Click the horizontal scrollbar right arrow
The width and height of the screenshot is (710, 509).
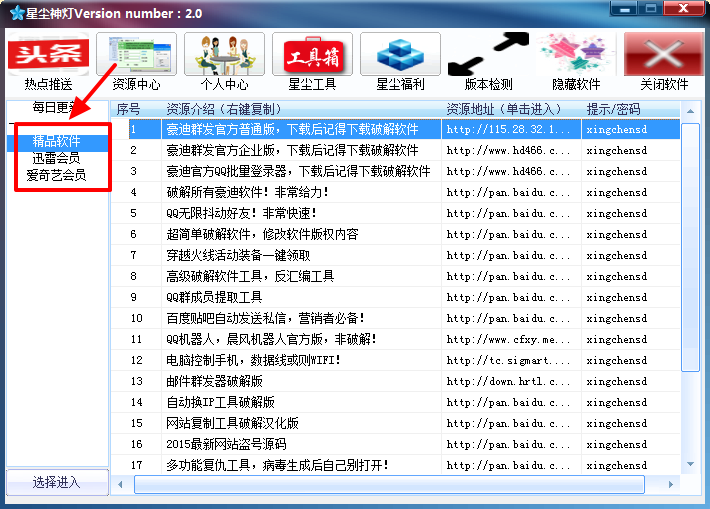671,485
